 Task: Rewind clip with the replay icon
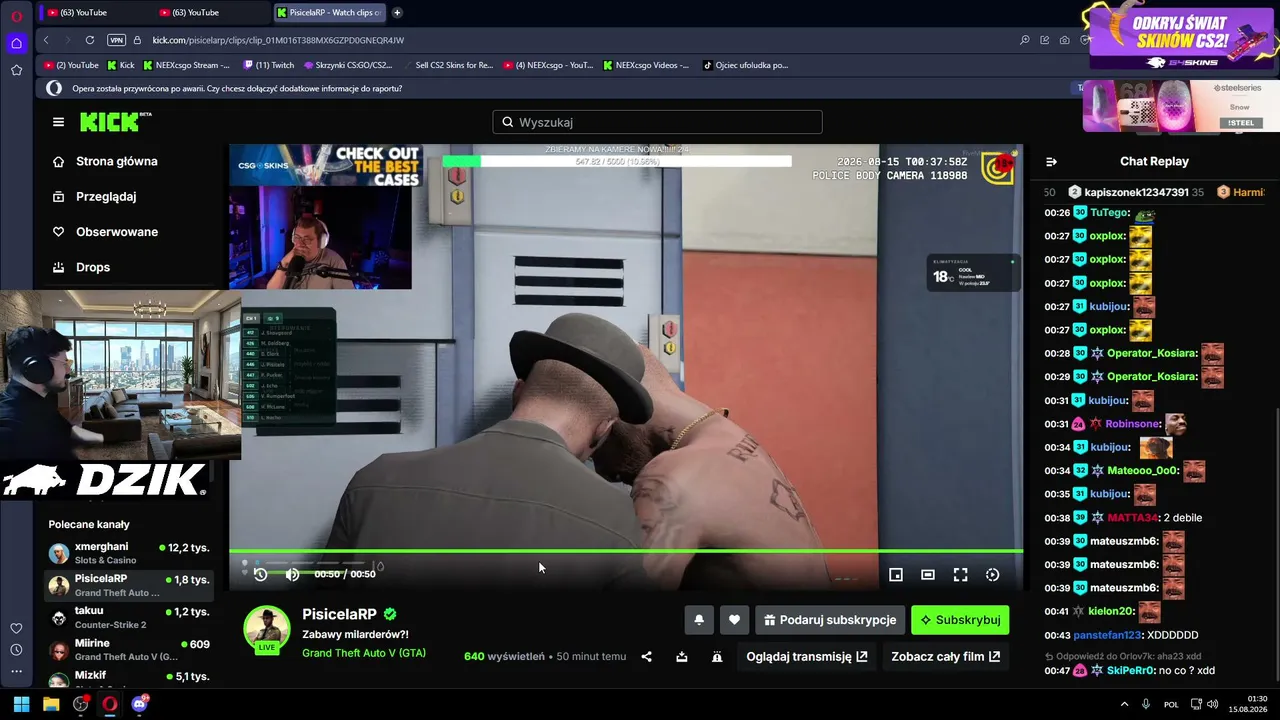260,574
